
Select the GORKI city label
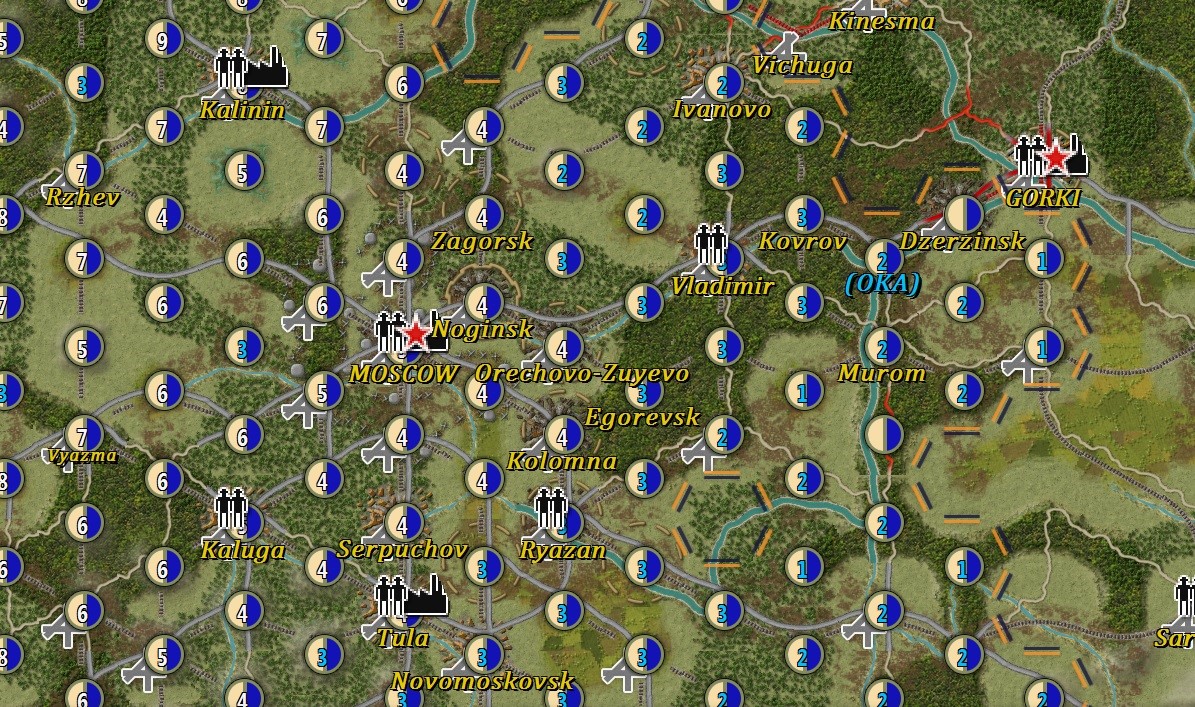click(x=1043, y=198)
